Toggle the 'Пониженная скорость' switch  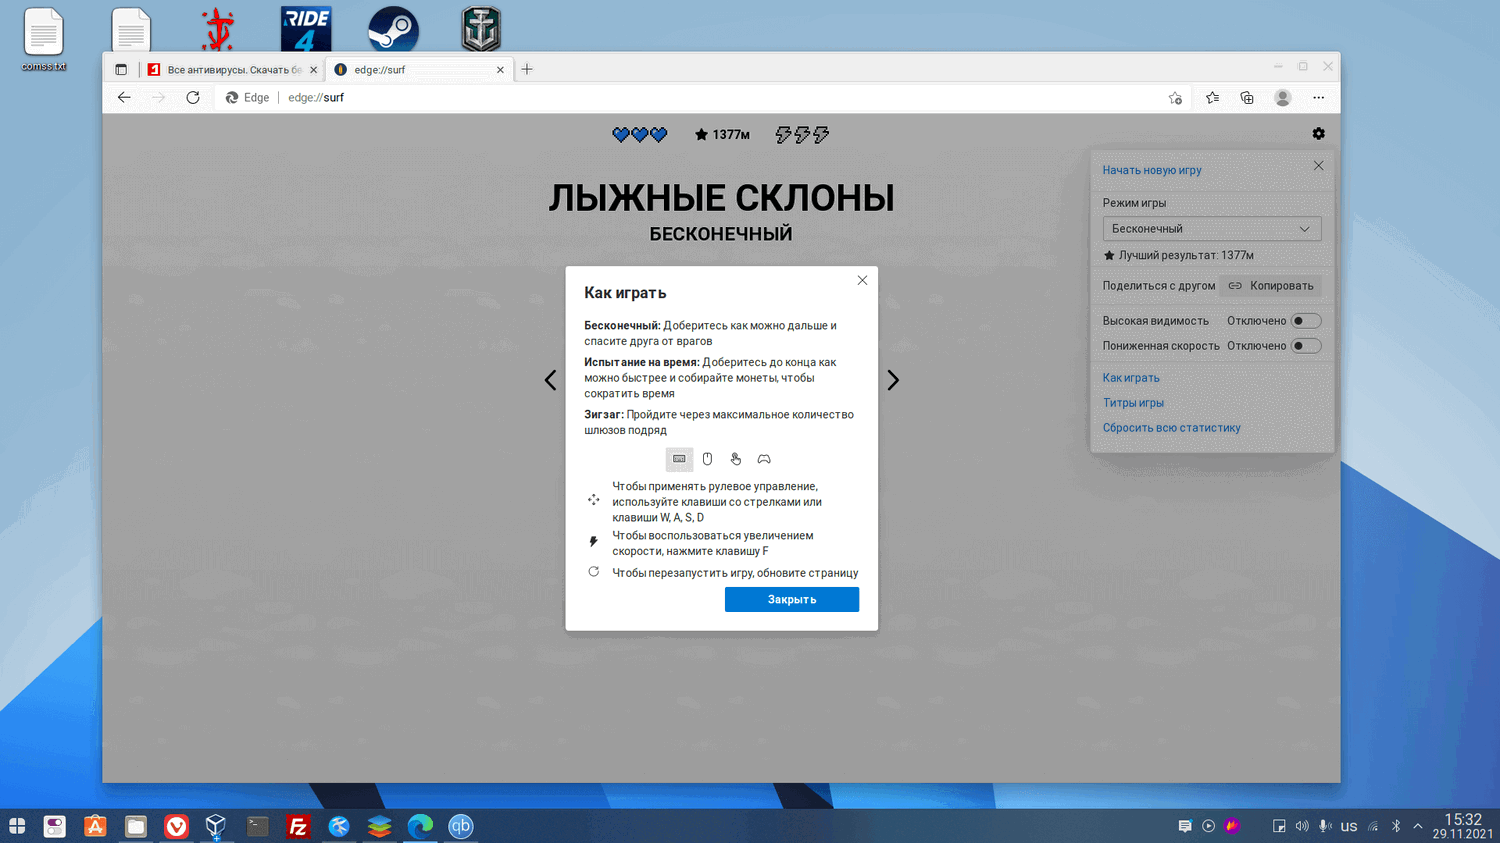coord(1306,346)
